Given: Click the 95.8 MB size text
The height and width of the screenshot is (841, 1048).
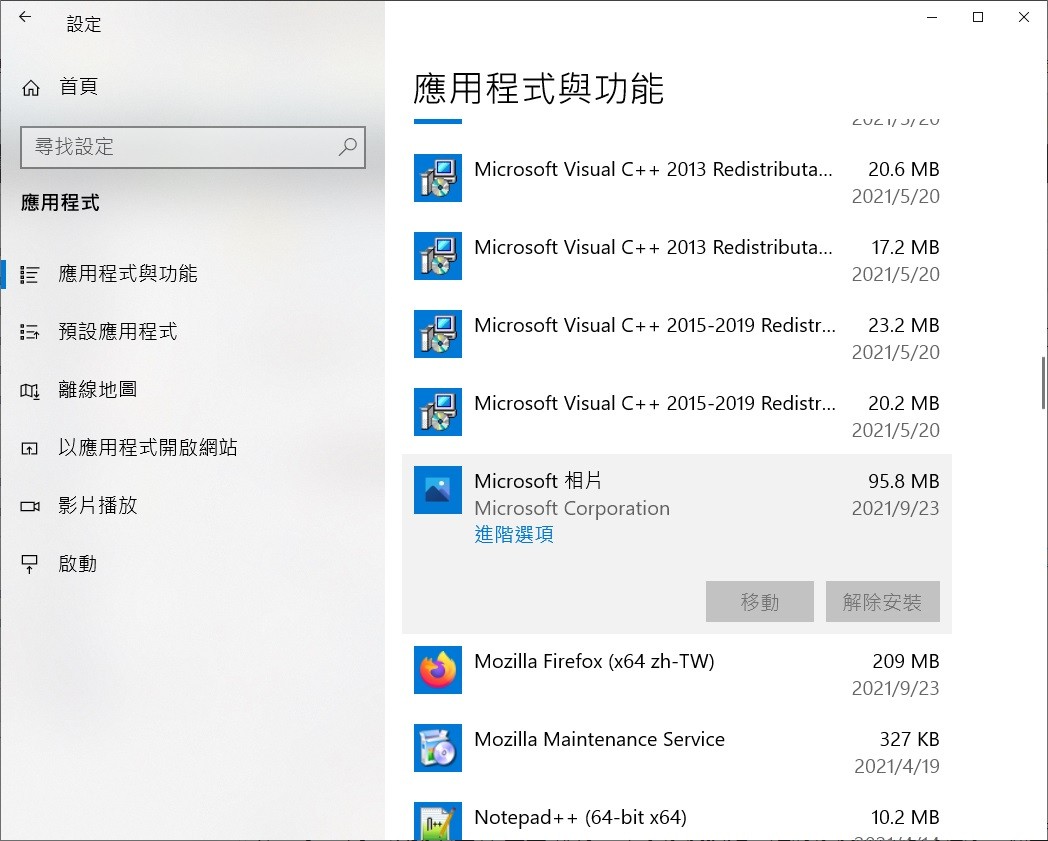Looking at the screenshot, I should [904, 481].
